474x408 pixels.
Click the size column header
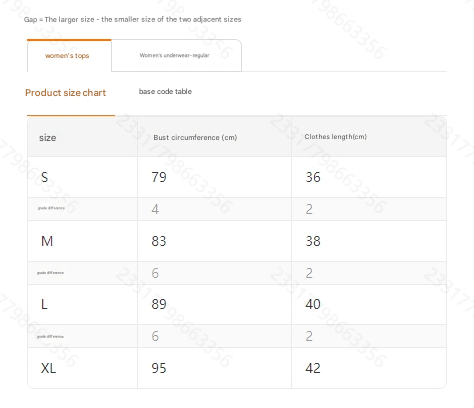click(x=48, y=138)
